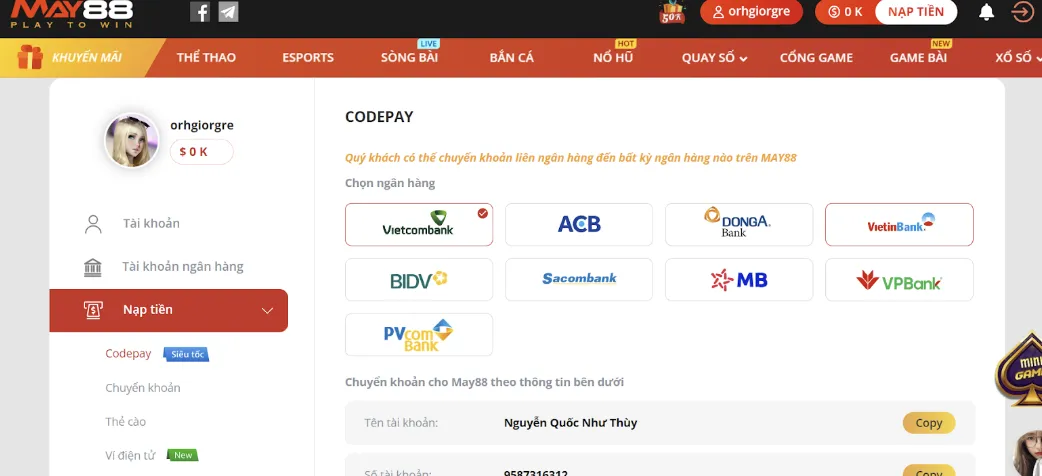Screen dimensions: 1042x476
Task: Open the notification bell
Action: tap(986, 12)
